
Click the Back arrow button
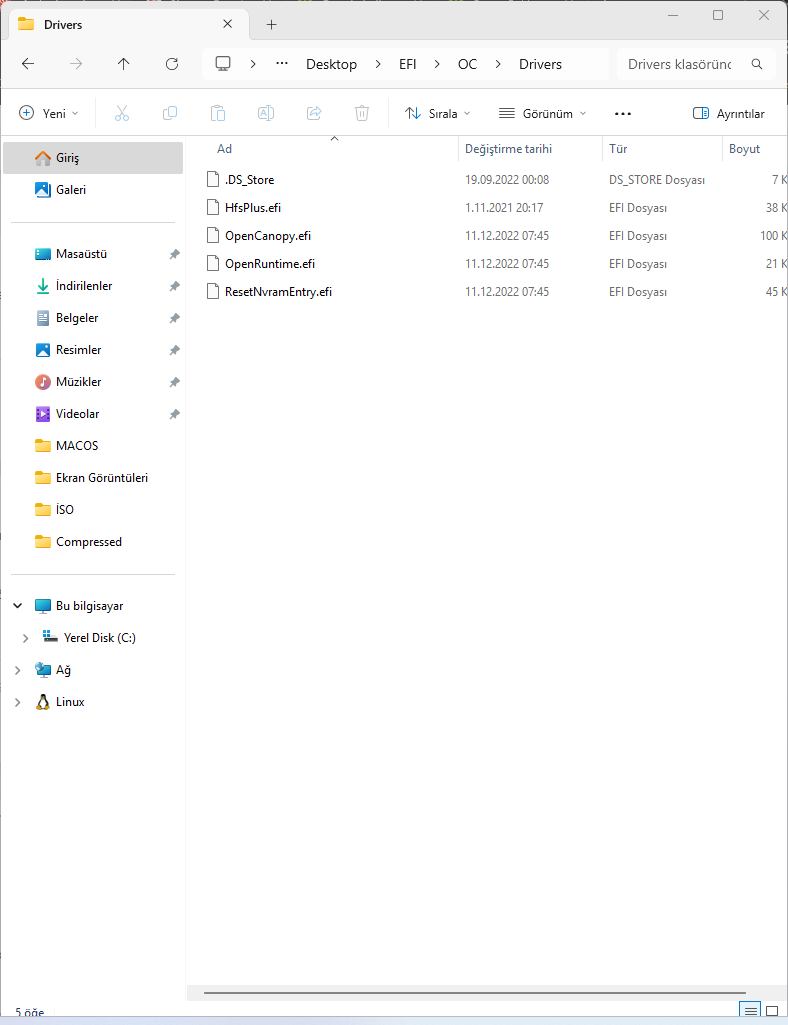(x=28, y=64)
